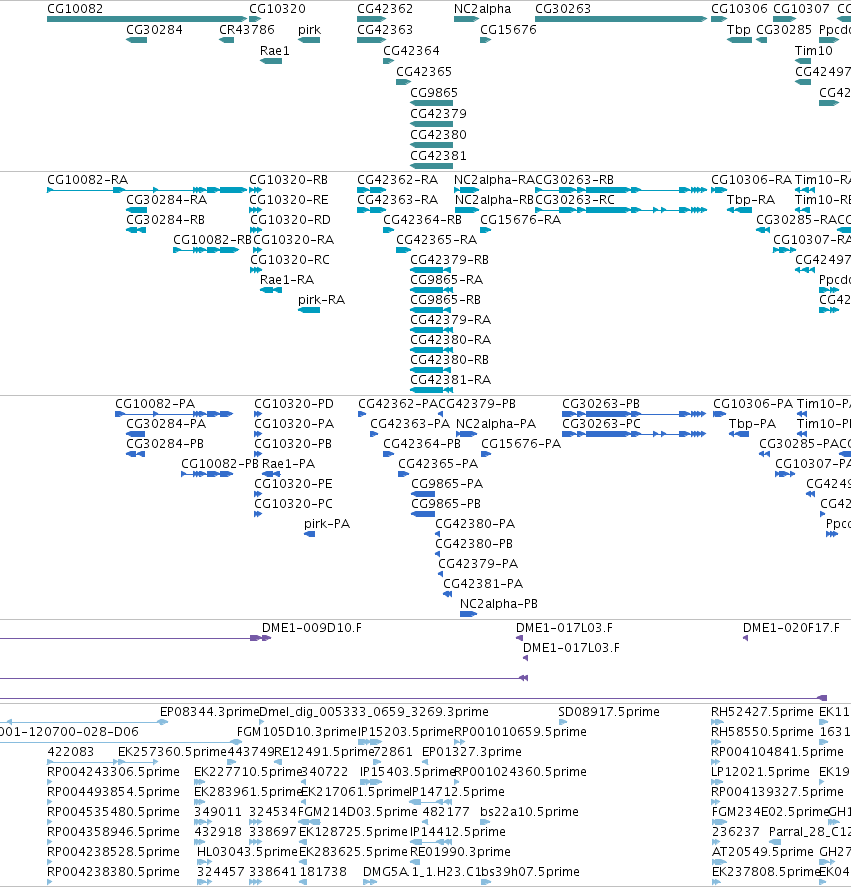Click the Rae1 gene label

[x=274, y=50]
